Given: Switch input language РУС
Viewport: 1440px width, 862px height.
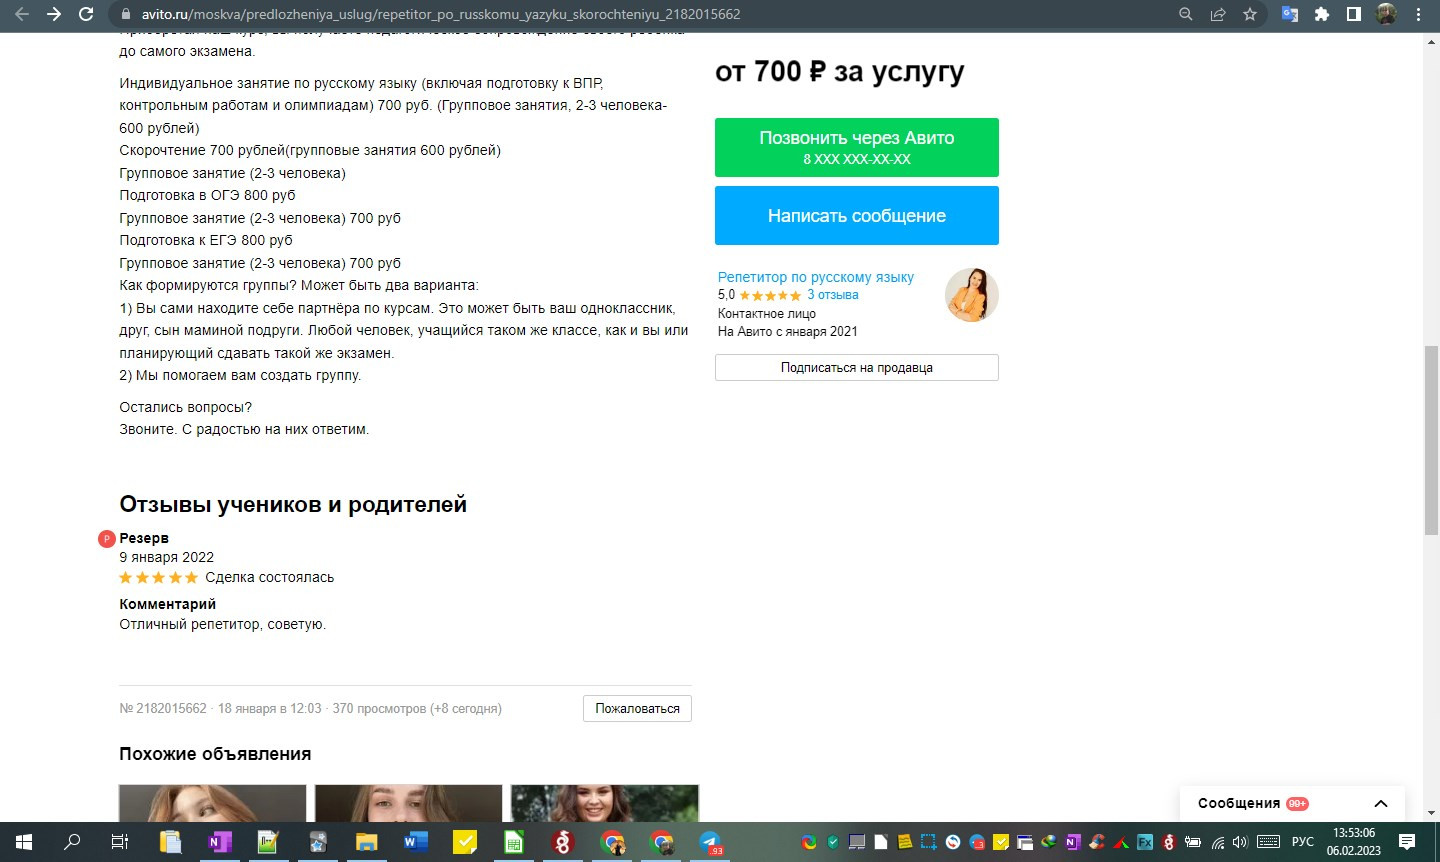Looking at the screenshot, I should point(1302,842).
